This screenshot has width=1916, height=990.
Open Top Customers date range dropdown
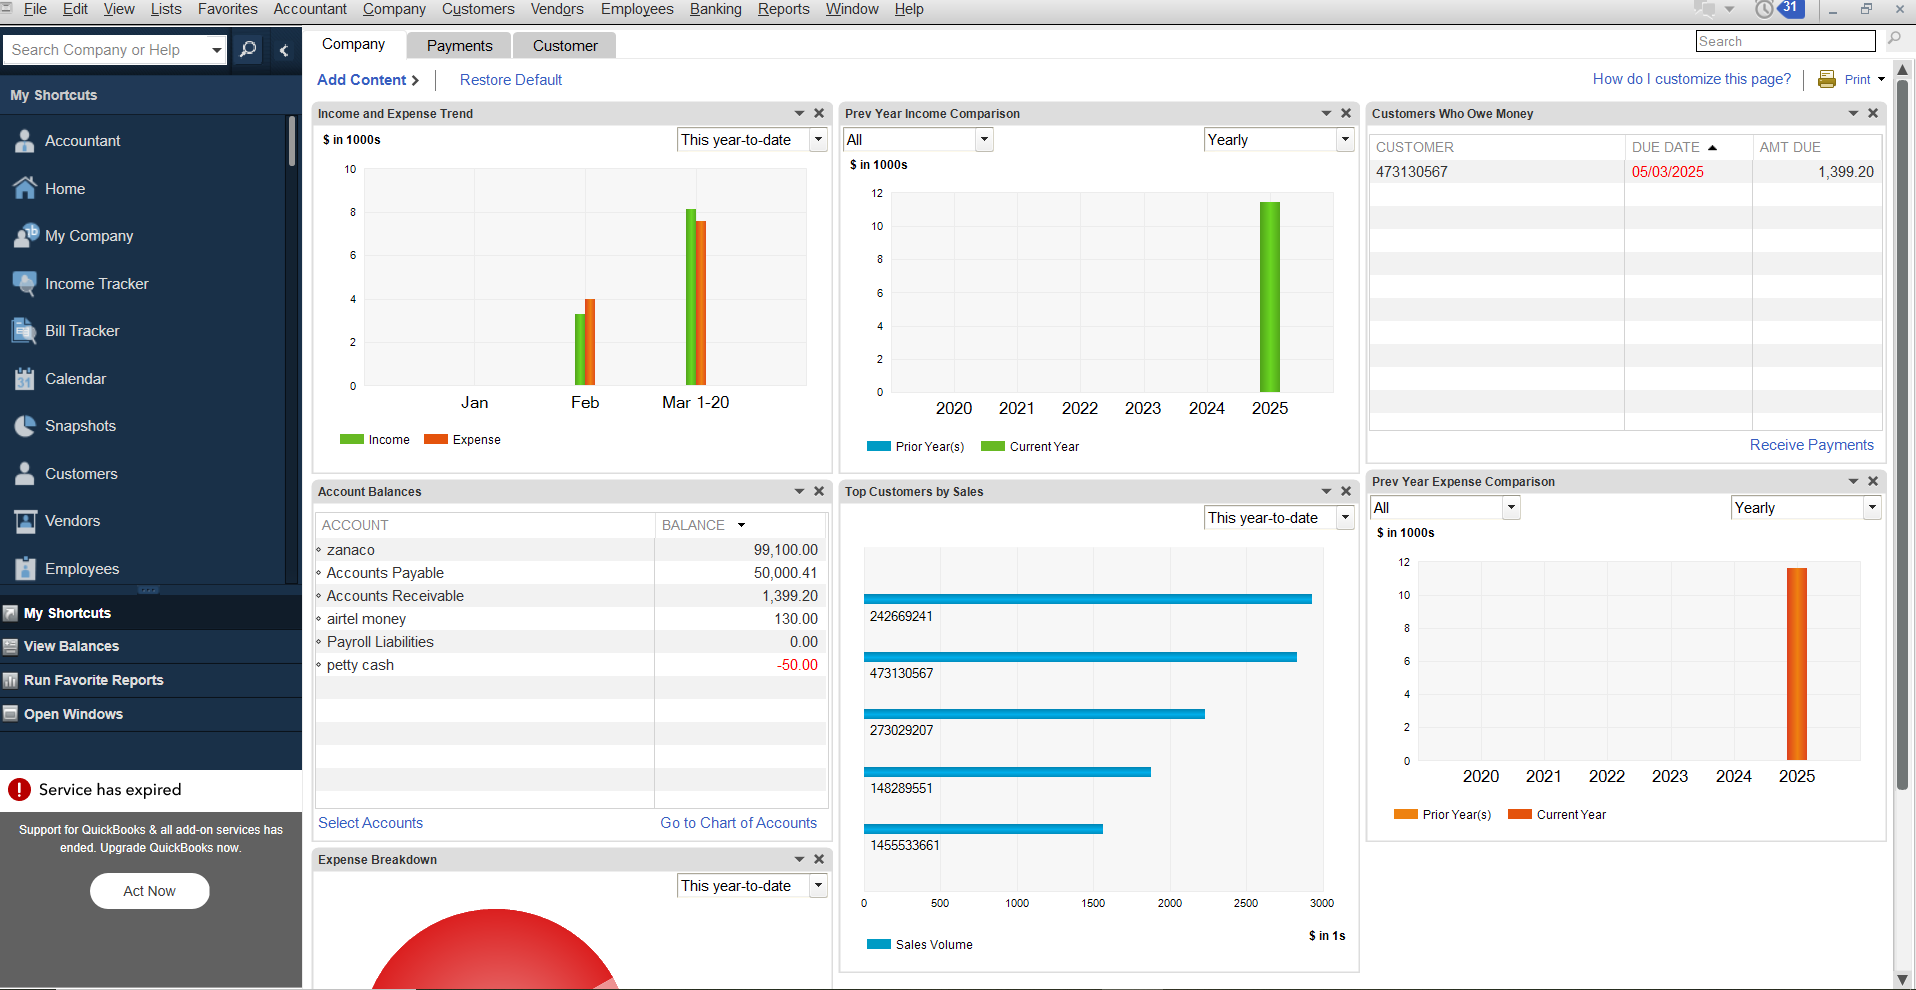pyautogui.click(x=1345, y=518)
